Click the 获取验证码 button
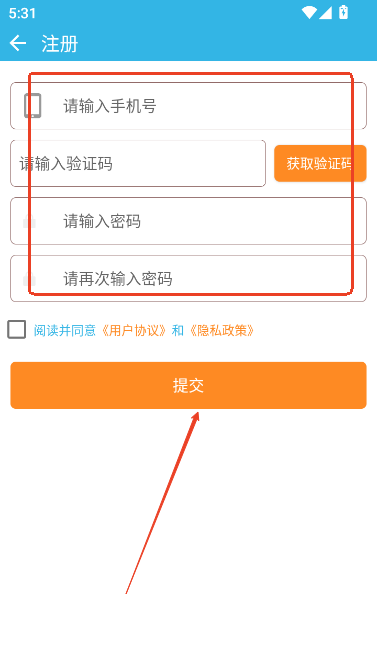Screen dimensions: 377x670 tap(320, 163)
